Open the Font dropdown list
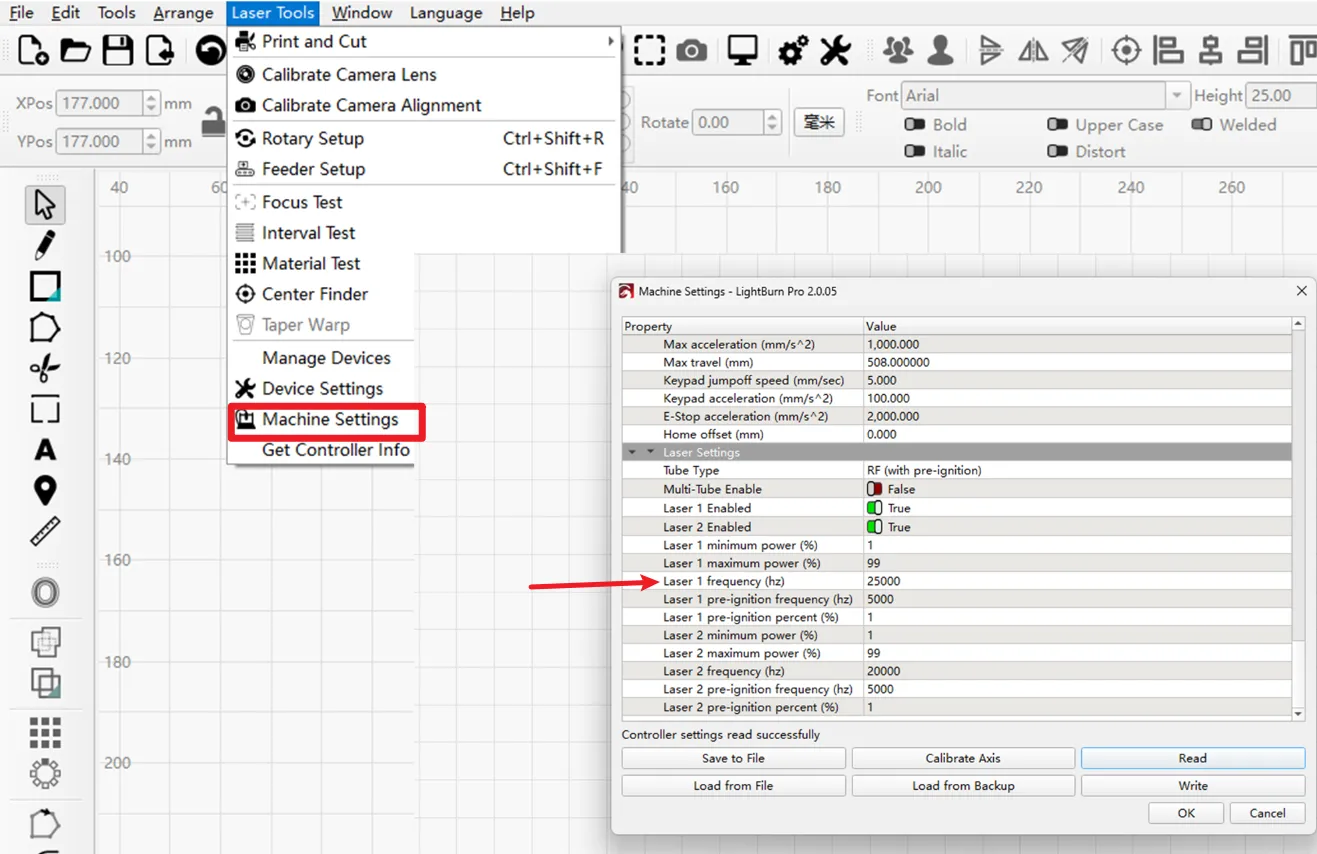The height and width of the screenshot is (854, 1317). tap(1177, 96)
